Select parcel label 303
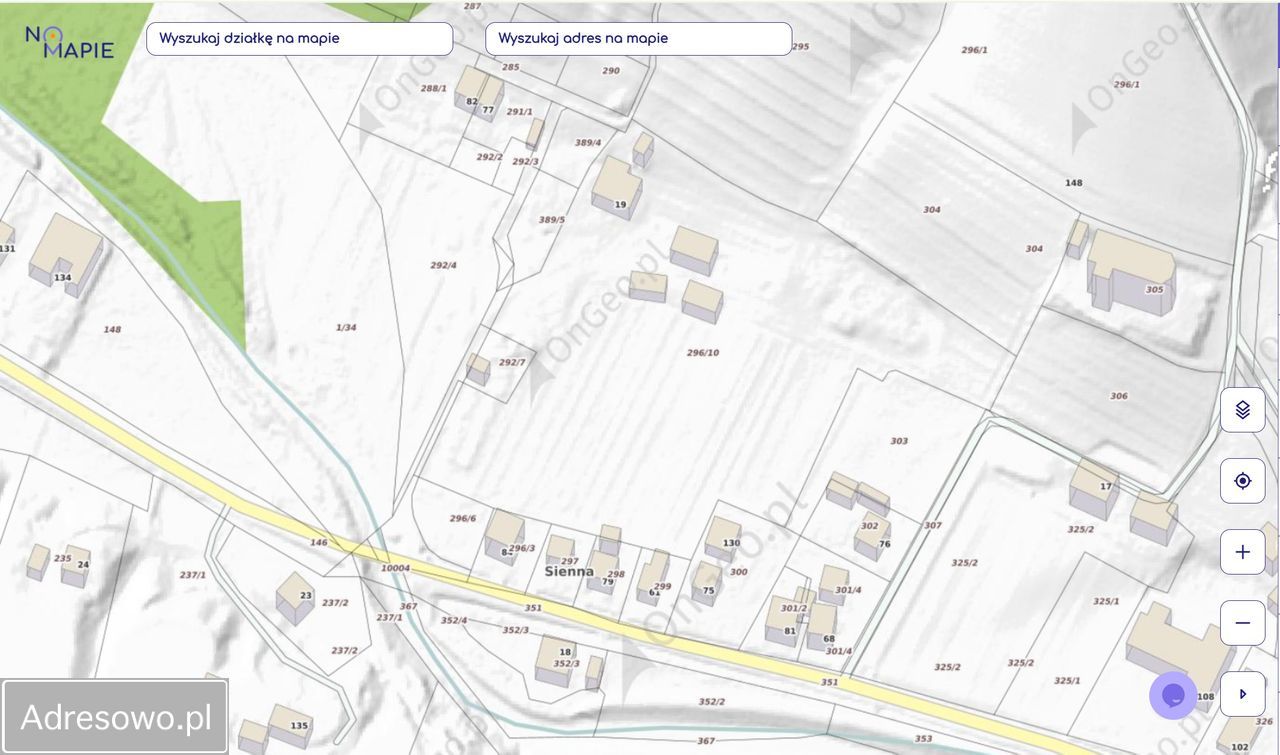The height and width of the screenshot is (755, 1280). 899,441
